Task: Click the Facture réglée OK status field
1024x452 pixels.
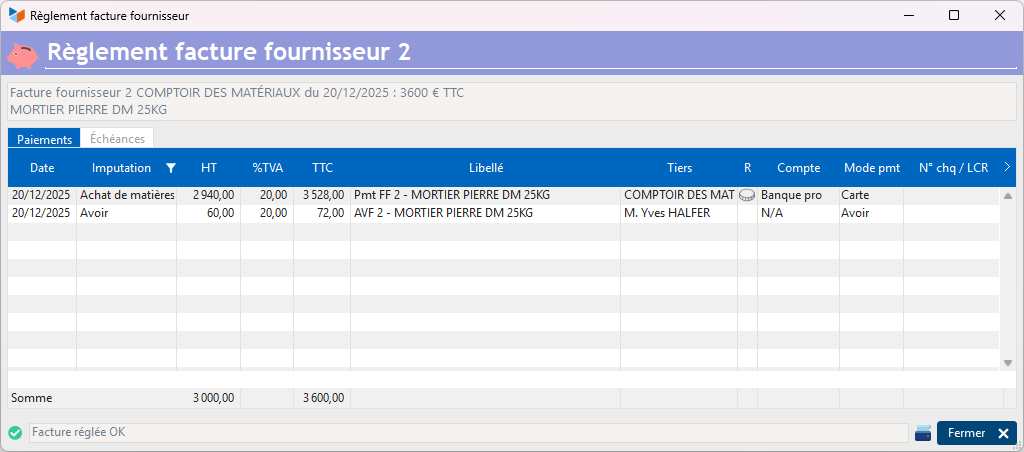Action: [468, 433]
